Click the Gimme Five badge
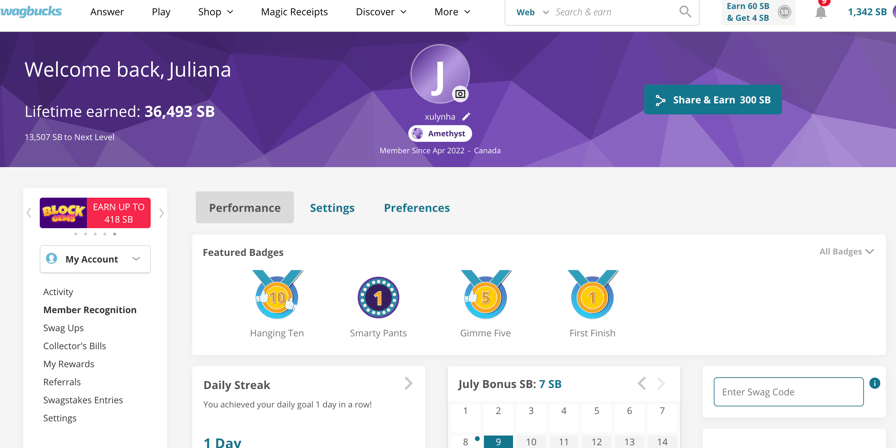The width and height of the screenshot is (896, 448). (485, 295)
